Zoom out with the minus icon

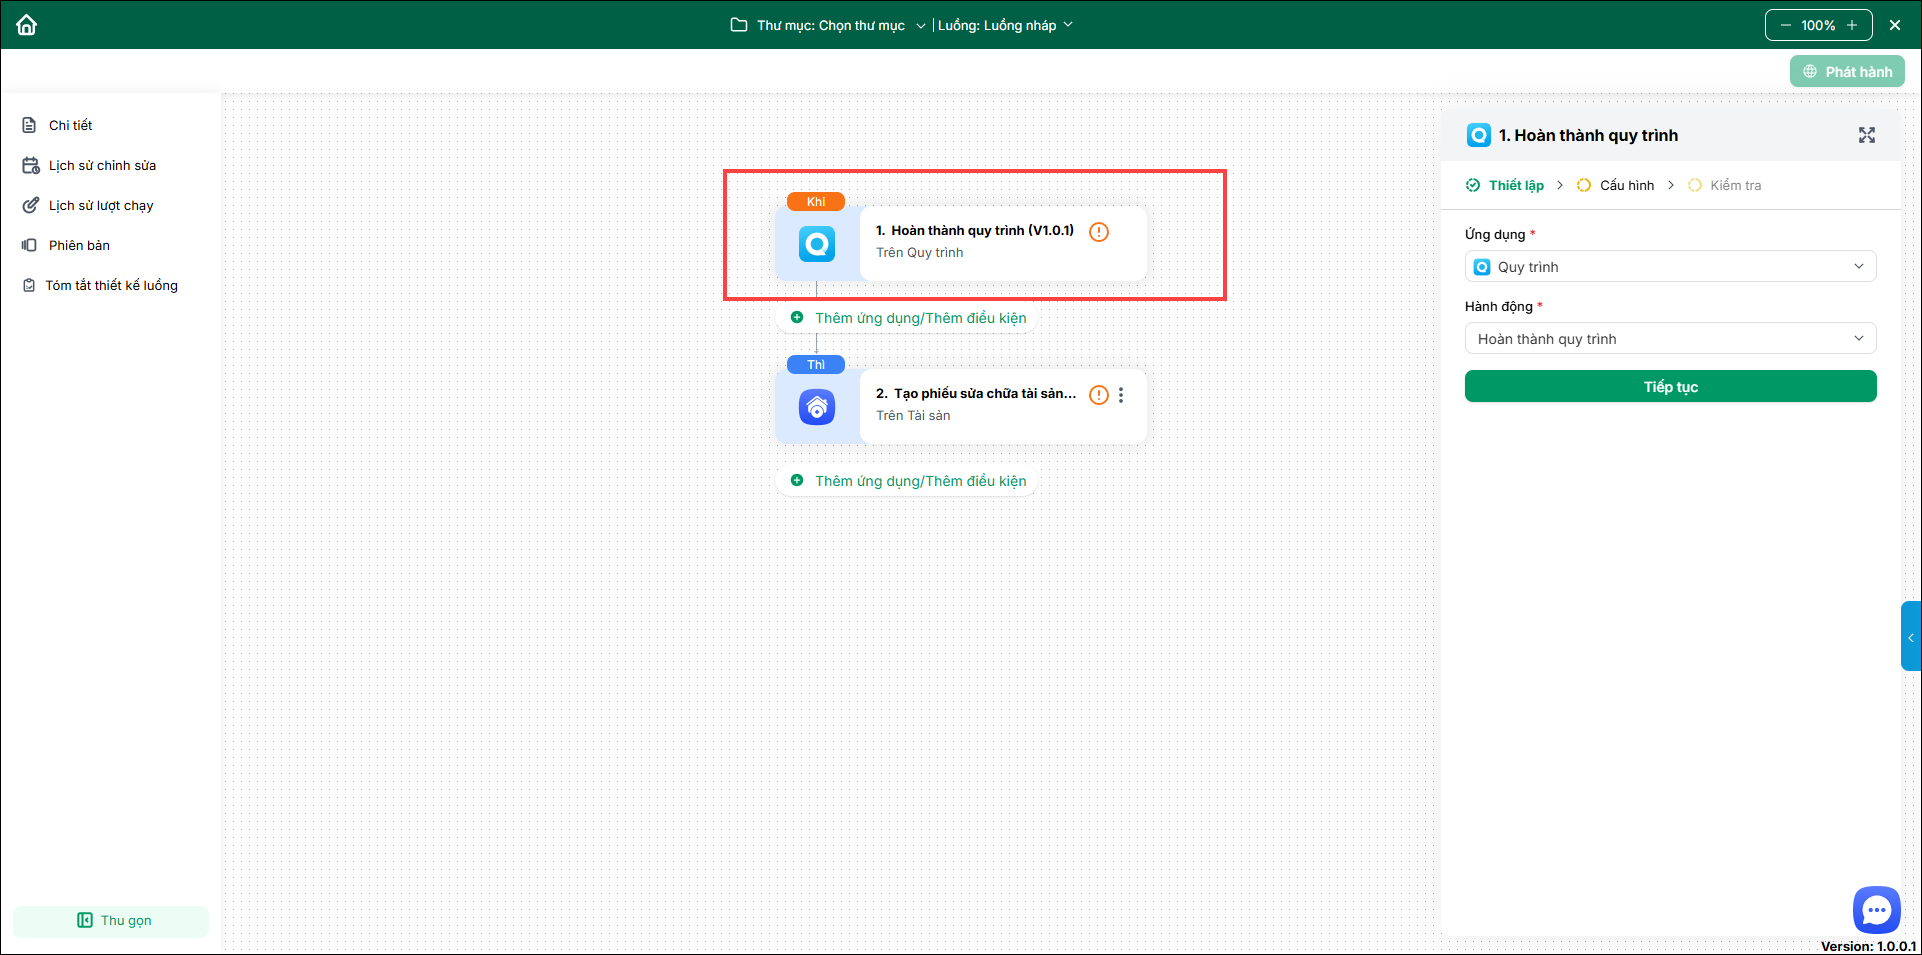click(x=1786, y=25)
